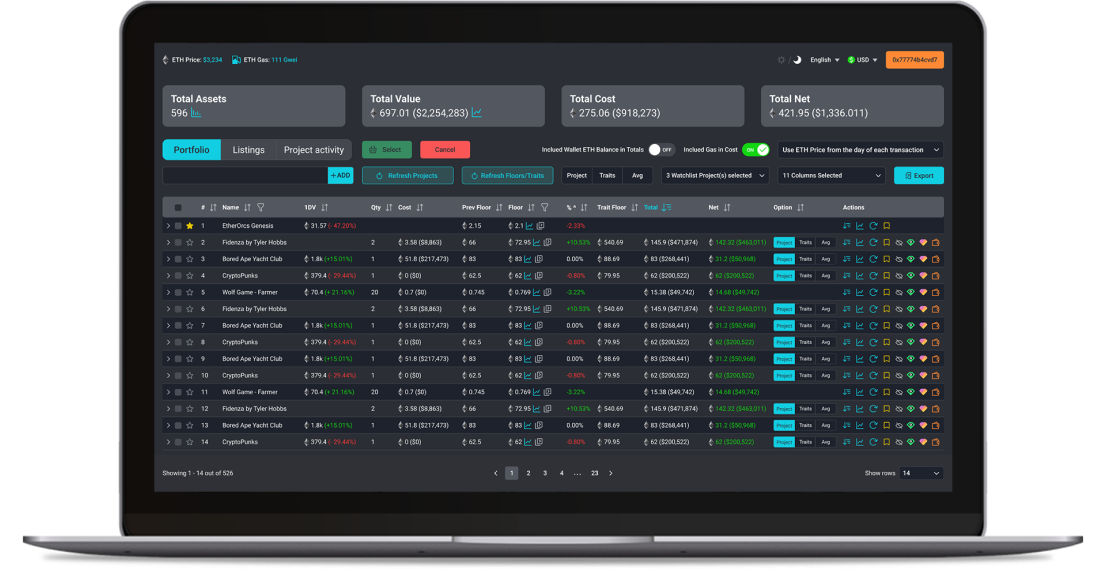Click the Refresh Floors/Traits button
The height and width of the screenshot is (582, 1106).
[x=507, y=175]
